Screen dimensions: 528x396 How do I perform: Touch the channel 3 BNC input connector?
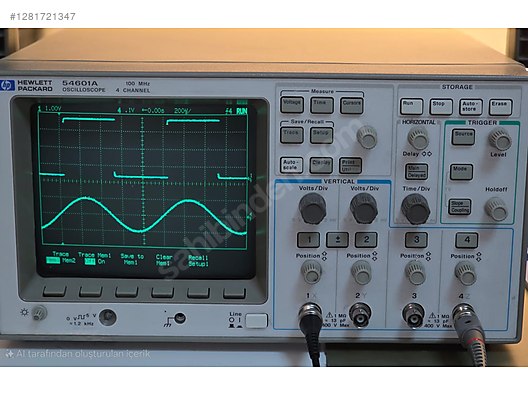pos(414,315)
